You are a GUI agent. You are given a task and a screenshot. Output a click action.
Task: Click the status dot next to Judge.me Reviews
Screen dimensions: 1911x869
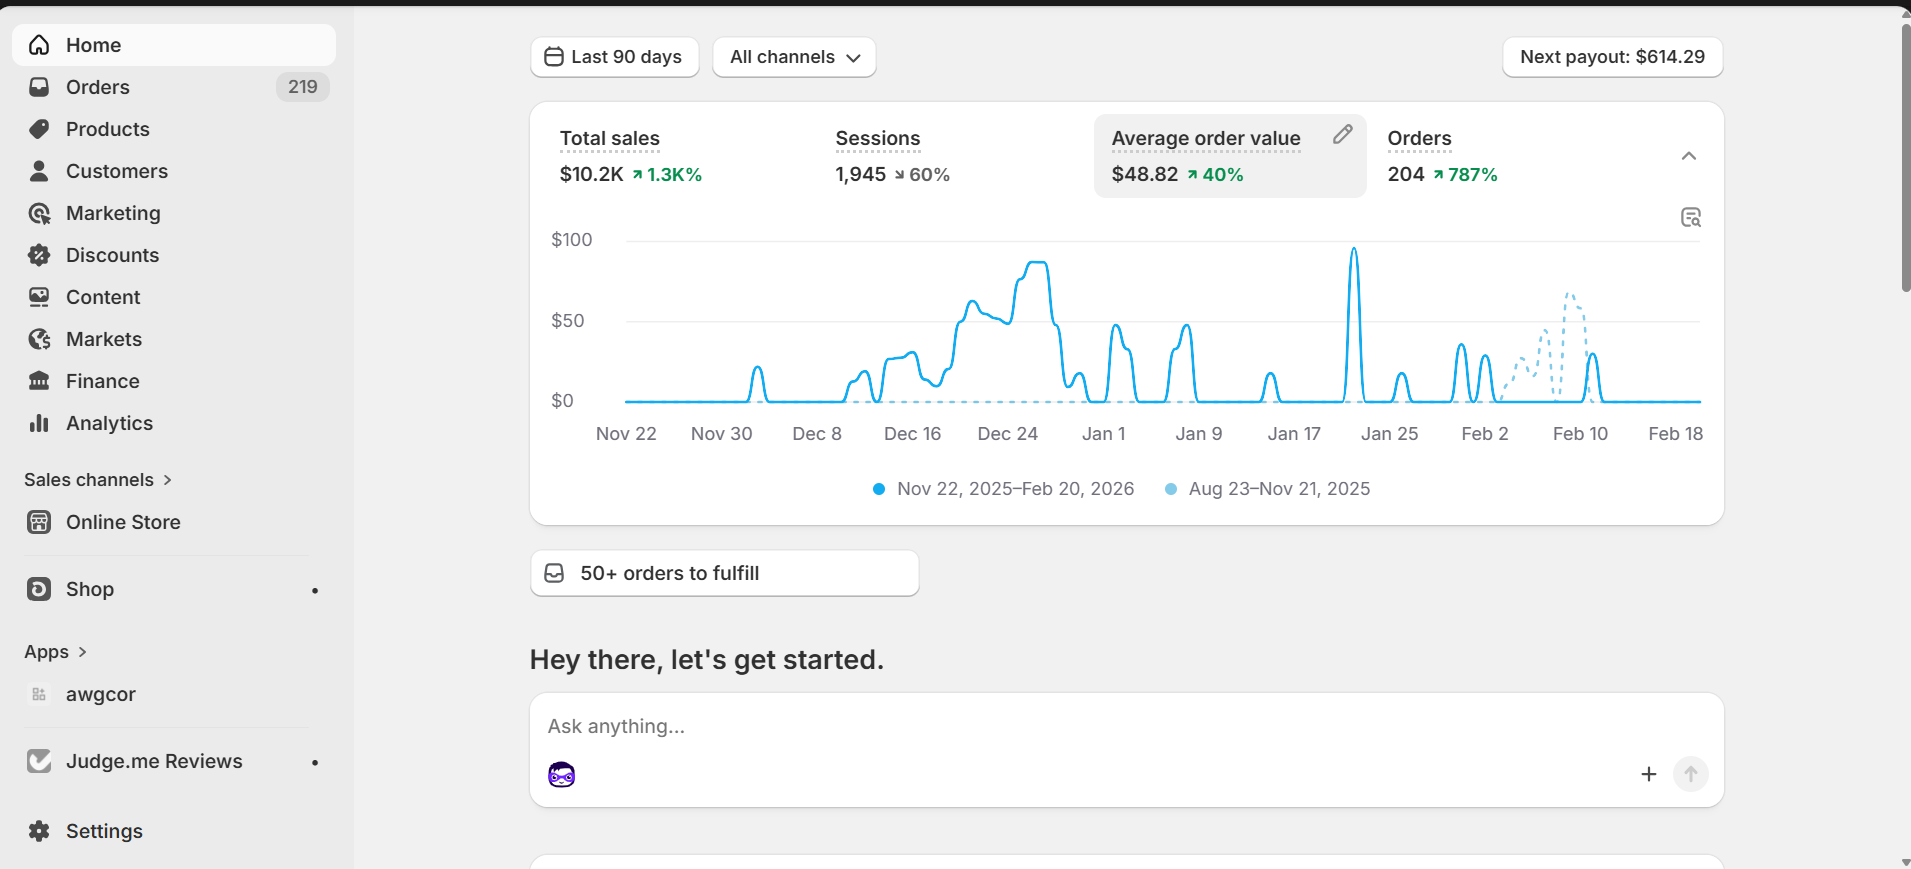click(x=315, y=763)
